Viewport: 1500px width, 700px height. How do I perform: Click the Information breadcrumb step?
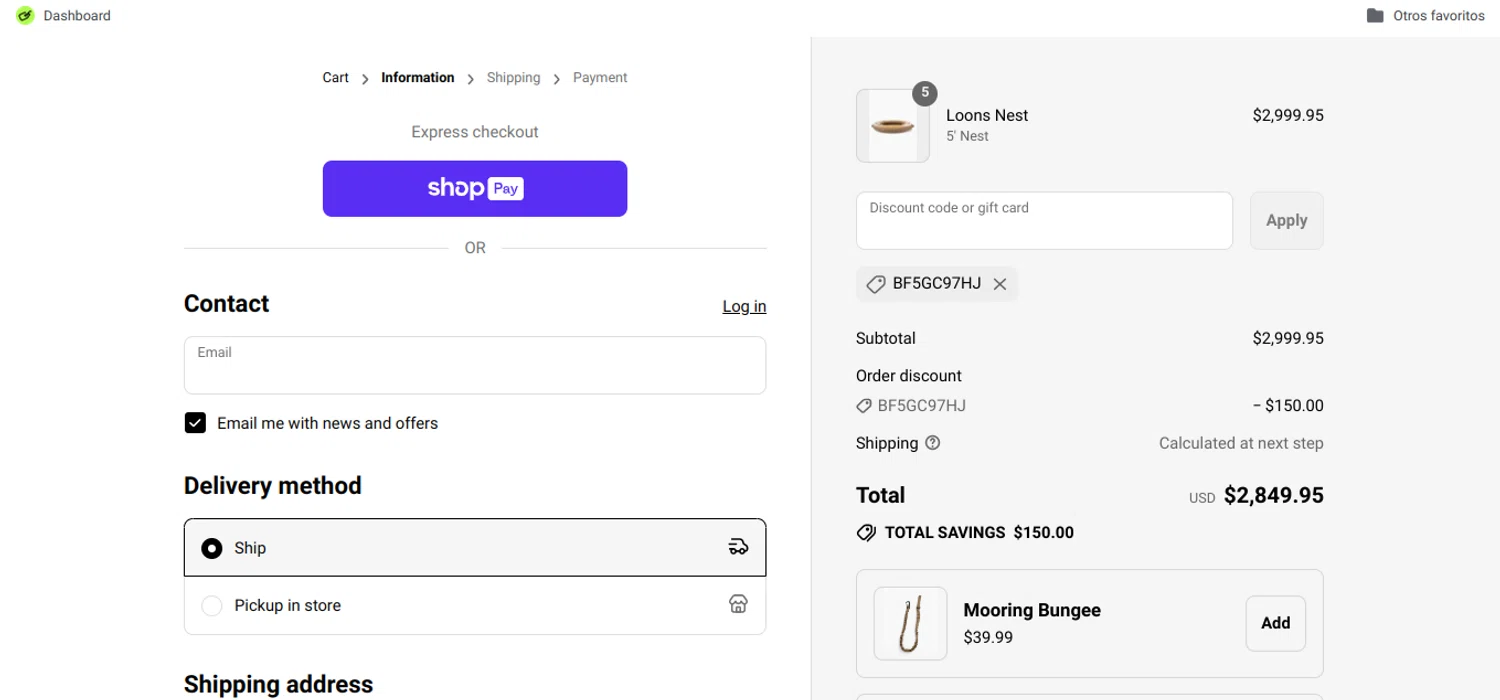417,77
